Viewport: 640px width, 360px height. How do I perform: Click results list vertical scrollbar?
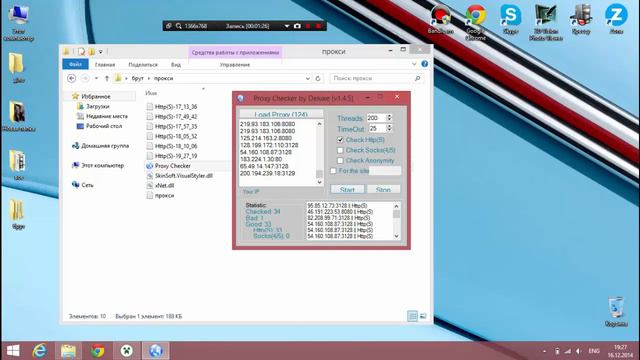(x=396, y=221)
